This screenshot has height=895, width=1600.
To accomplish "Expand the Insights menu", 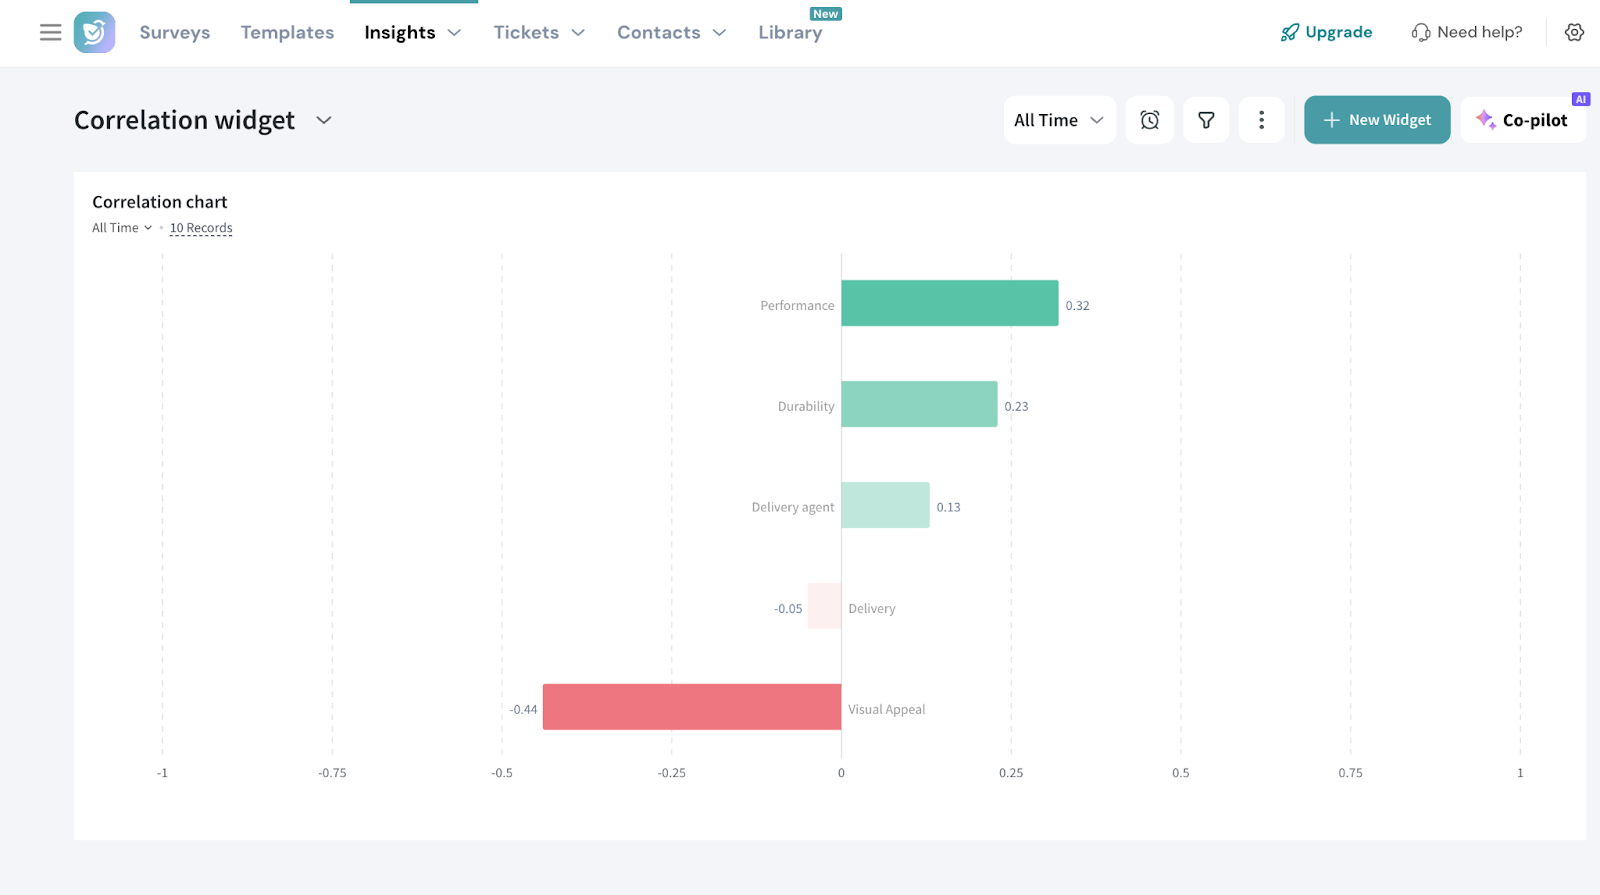I will coord(412,33).
